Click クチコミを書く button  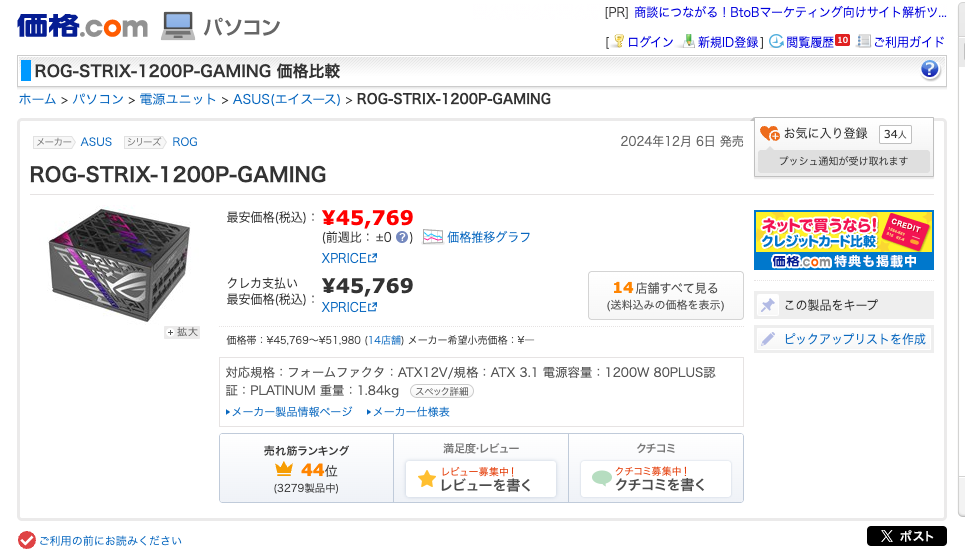pos(655,479)
